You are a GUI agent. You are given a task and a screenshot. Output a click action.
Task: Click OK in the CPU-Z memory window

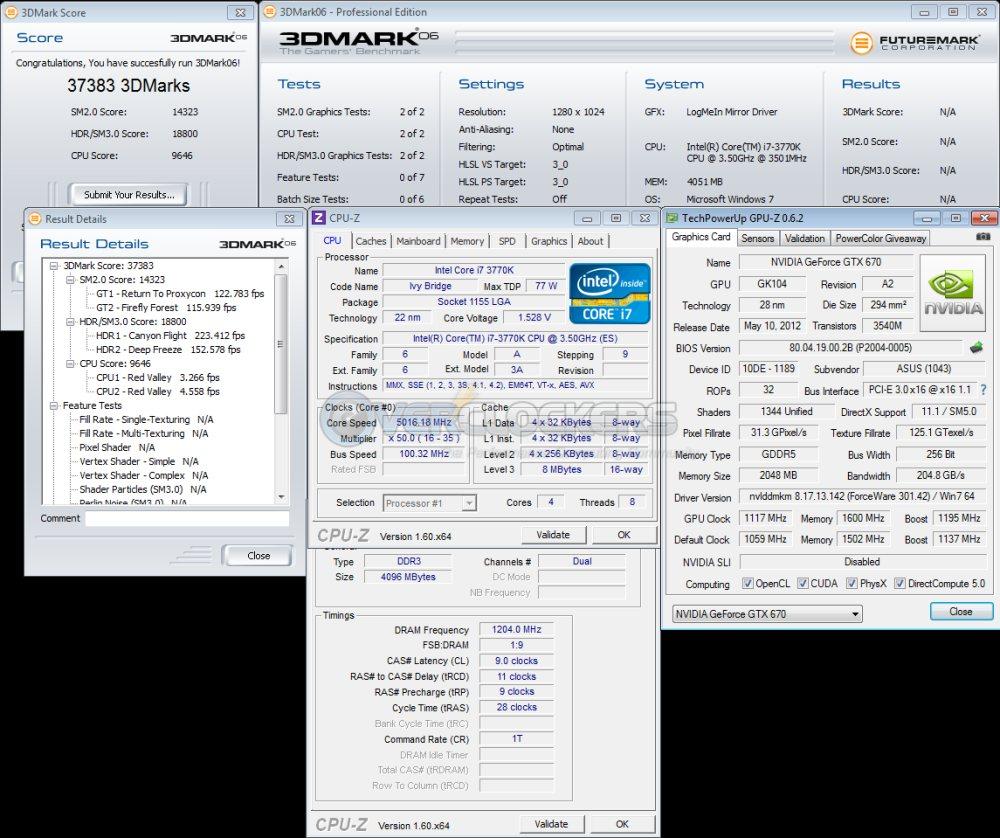[622, 824]
